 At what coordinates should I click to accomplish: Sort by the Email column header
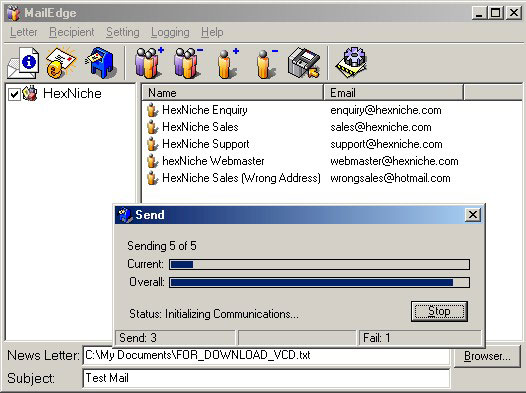pos(393,93)
